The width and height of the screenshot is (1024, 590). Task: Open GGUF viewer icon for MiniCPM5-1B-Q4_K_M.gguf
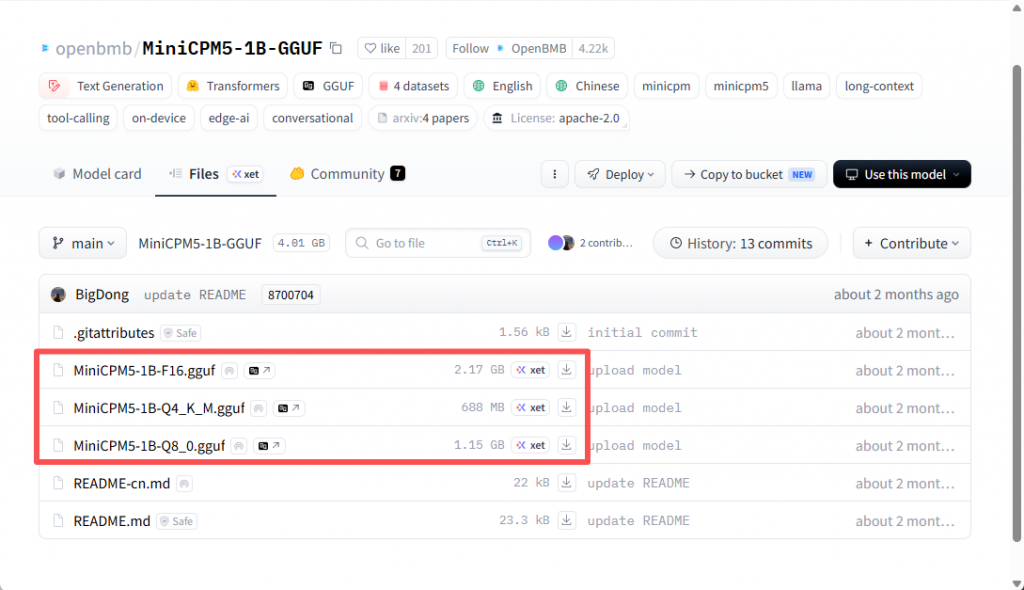[289, 408]
